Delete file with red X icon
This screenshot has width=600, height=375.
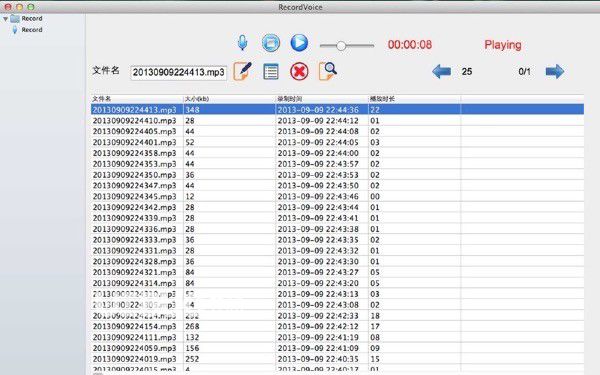coord(299,72)
